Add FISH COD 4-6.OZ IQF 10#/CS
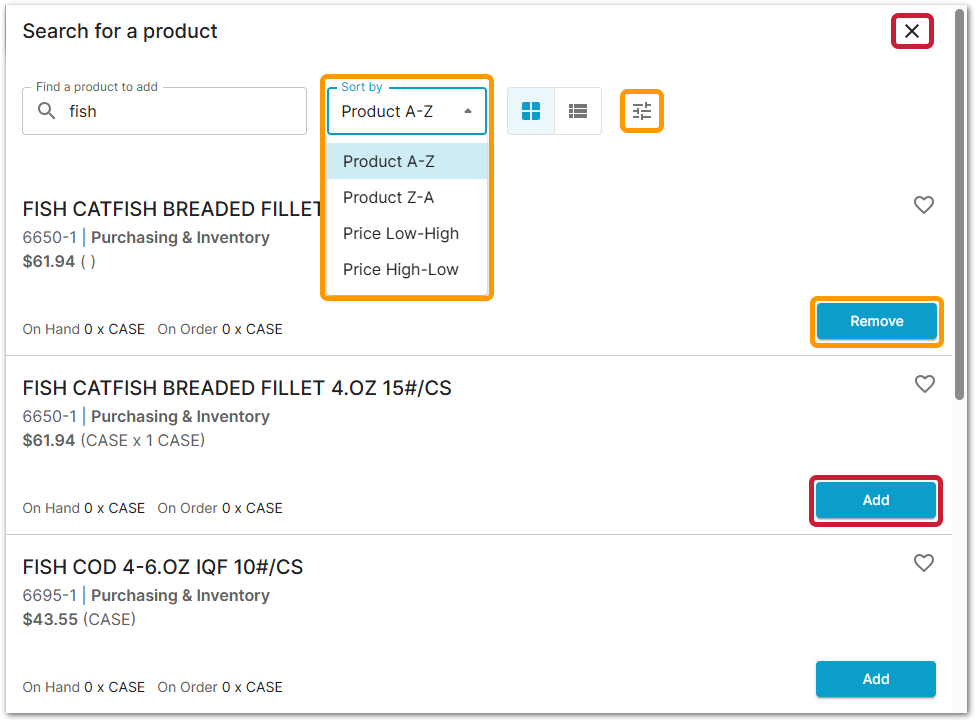This screenshot has width=976, height=722. pyautogui.click(x=876, y=679)
